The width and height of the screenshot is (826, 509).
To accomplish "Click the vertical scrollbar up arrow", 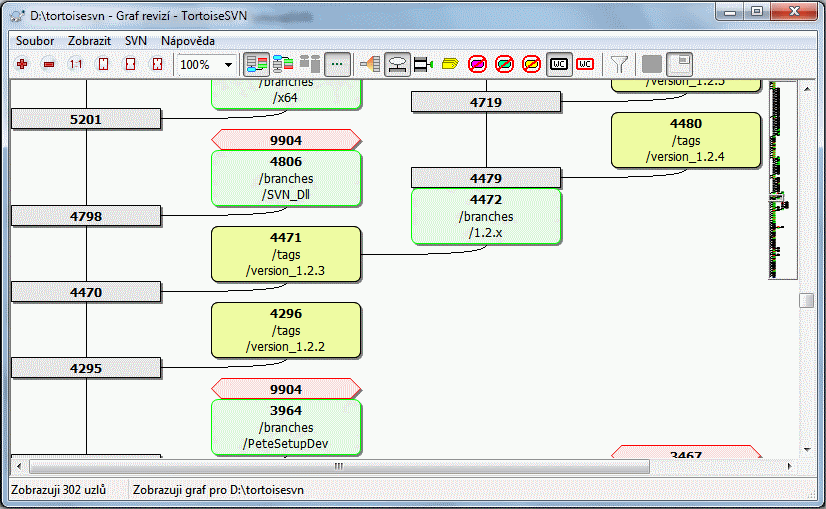I will pyautogui.click(x=807, y=89).
